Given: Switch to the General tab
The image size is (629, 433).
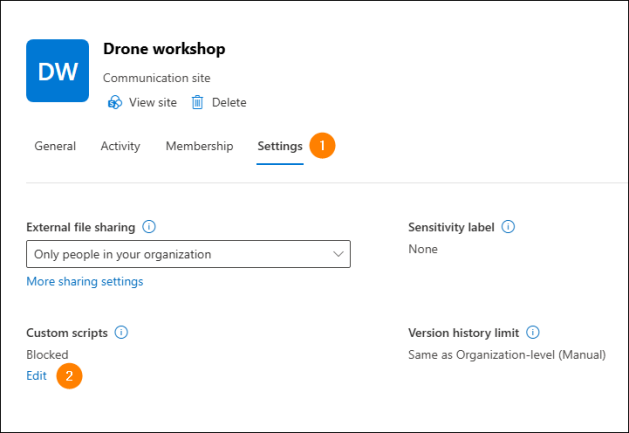Looking at the screenshot, I should [x=55, y=146].
